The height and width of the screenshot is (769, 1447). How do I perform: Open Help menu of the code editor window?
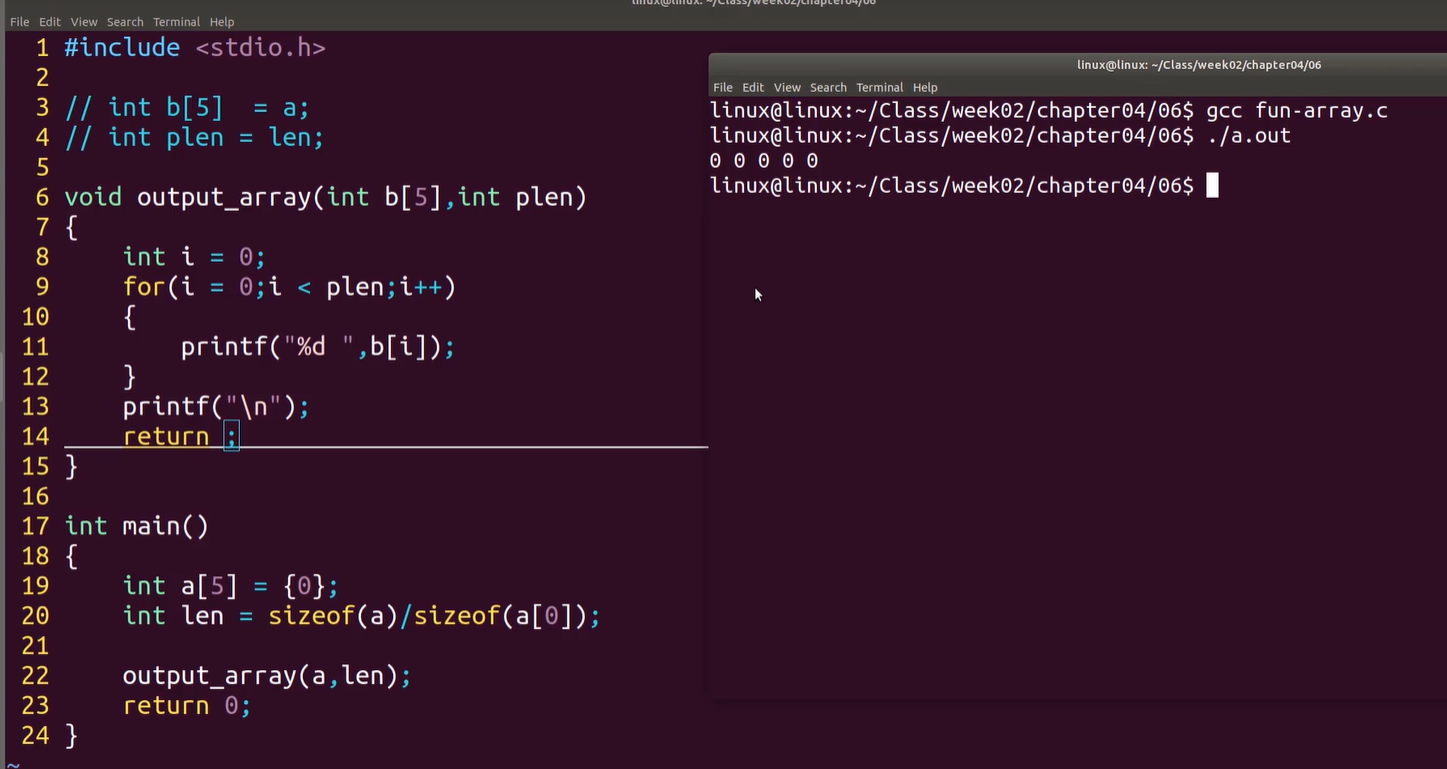(x=222, y=22)
